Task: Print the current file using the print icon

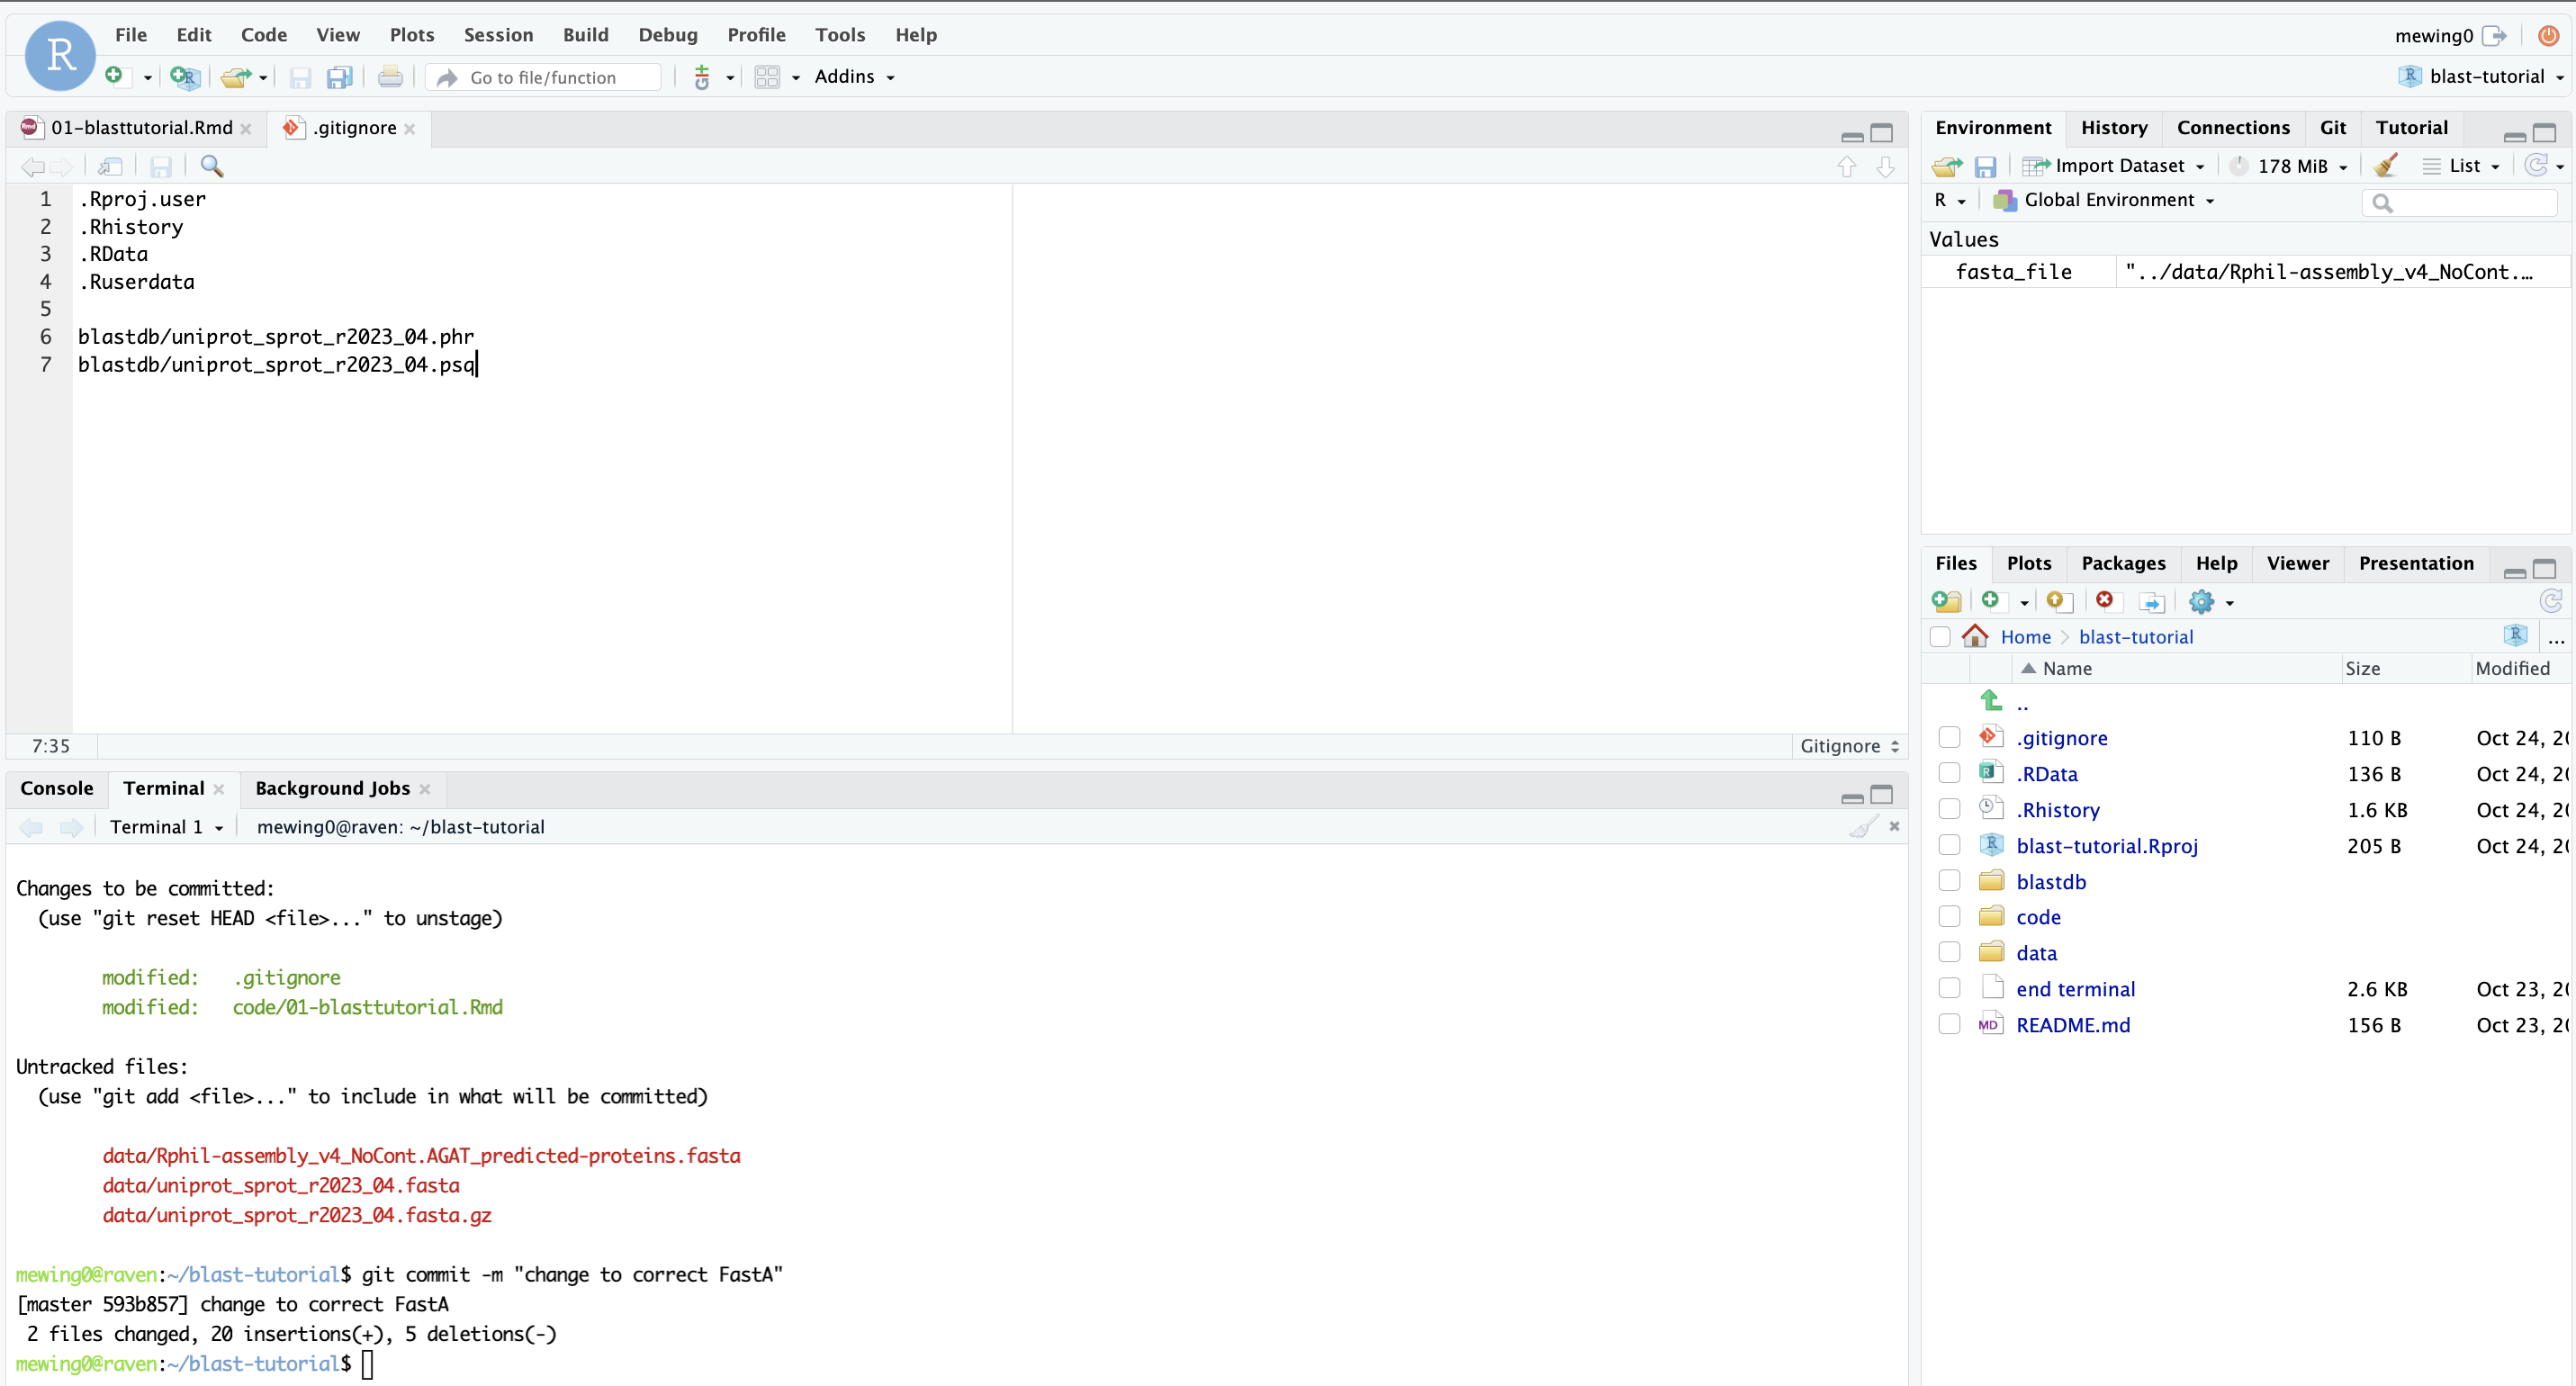Action: click(389, 76)
